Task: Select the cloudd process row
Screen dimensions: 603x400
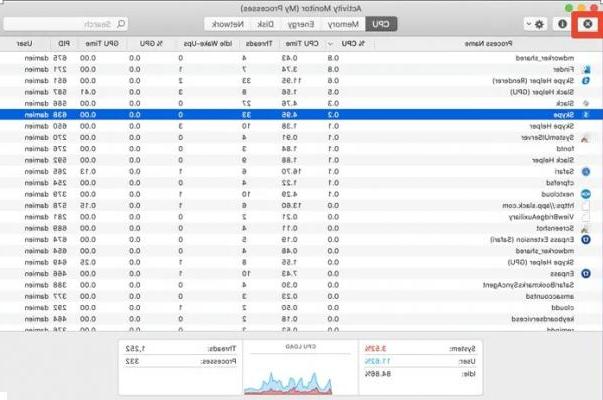Action: click(302, 308)
